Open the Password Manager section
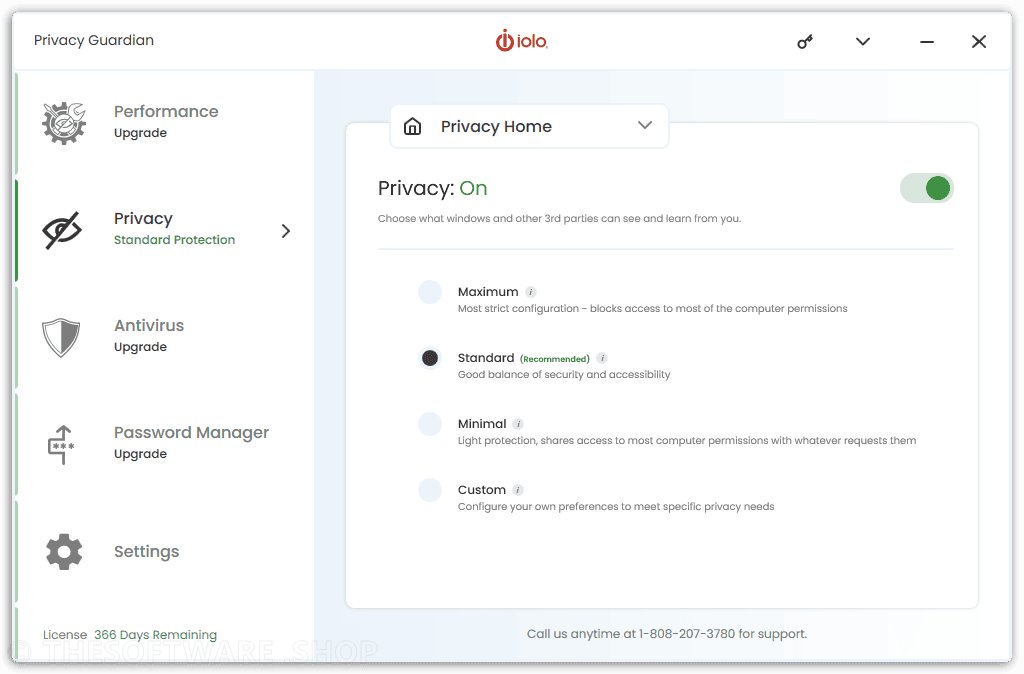 point(165,444)
